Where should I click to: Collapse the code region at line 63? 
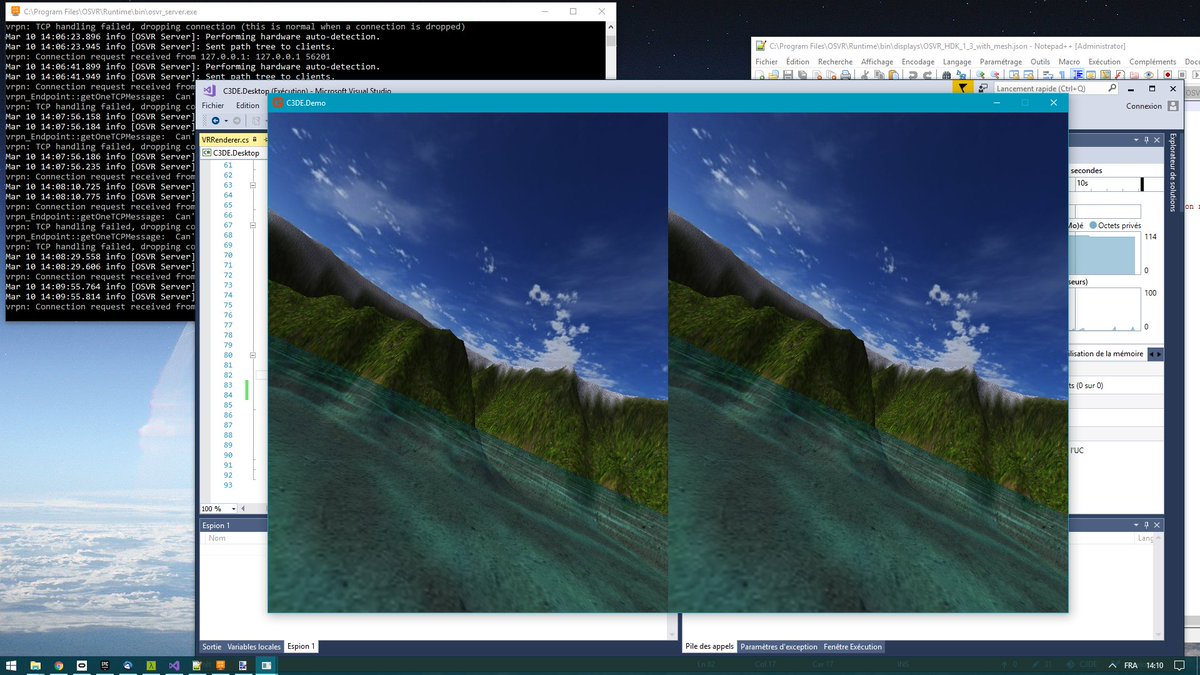click(253, 185)
